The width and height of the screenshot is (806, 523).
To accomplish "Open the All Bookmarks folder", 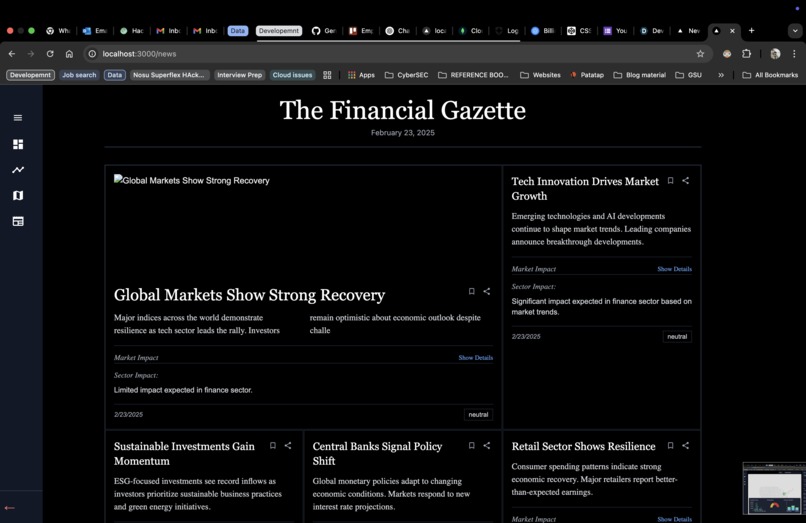I will click(x=770, y=75).
